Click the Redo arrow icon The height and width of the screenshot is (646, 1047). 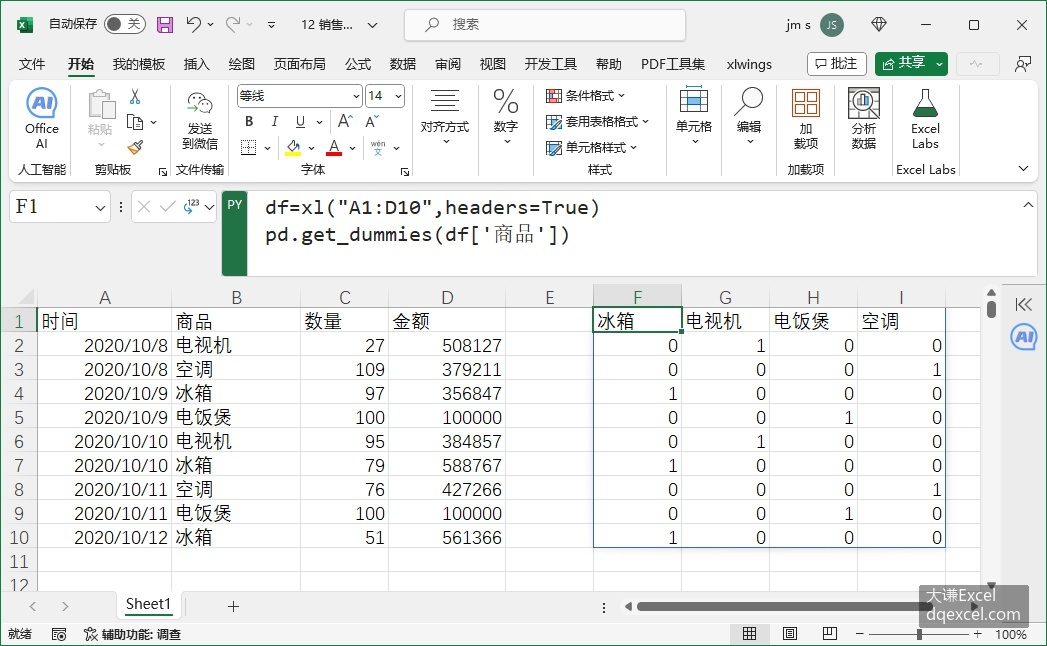(x=232, y=25)
